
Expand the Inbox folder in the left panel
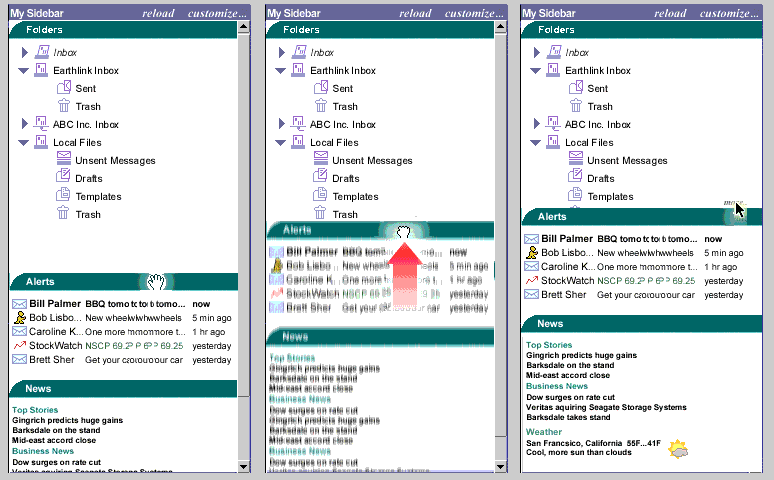pos(24,52)
